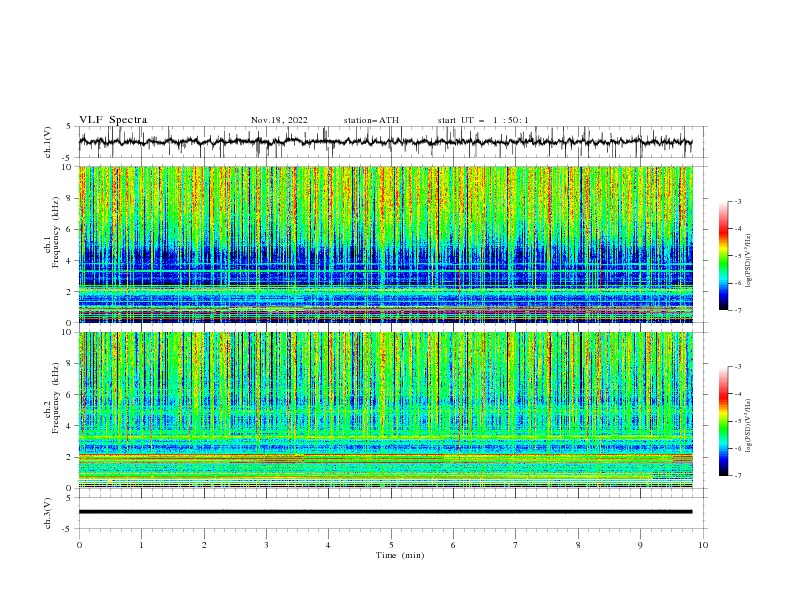This screenshot has height=612, width=792.
Task: Click the "station=ATH" header label
Action: (371, 120)
